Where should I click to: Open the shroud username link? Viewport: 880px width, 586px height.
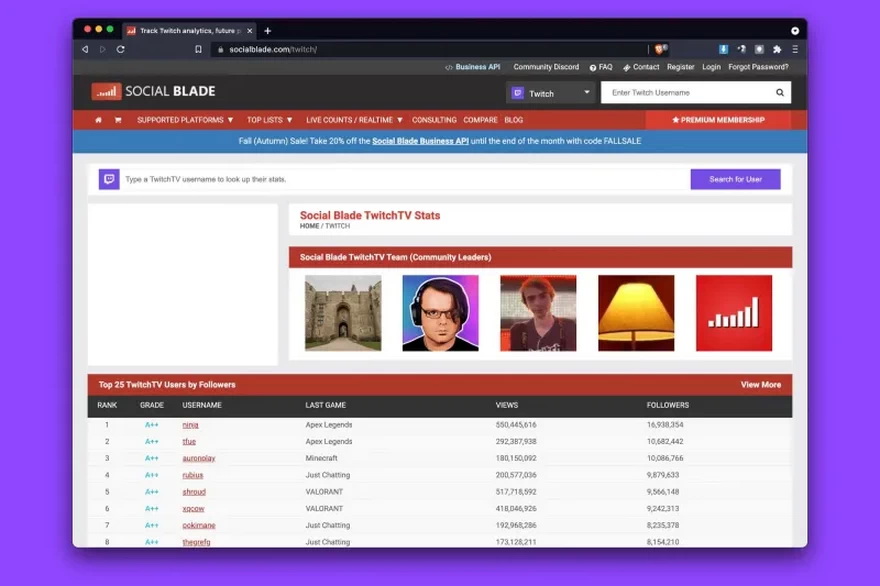194,492
